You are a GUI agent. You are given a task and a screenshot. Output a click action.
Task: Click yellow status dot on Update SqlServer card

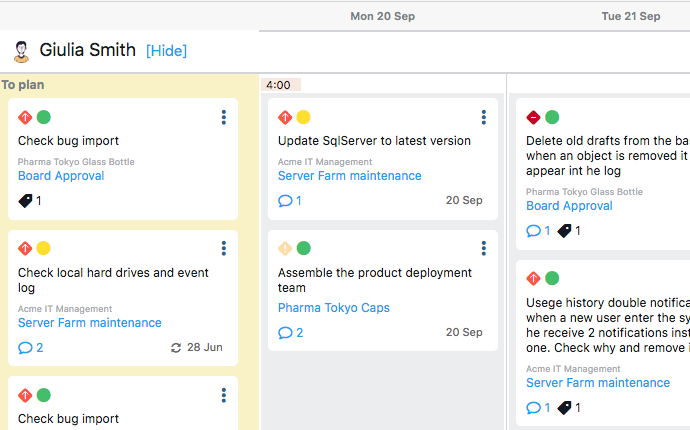tap(304, 117)
